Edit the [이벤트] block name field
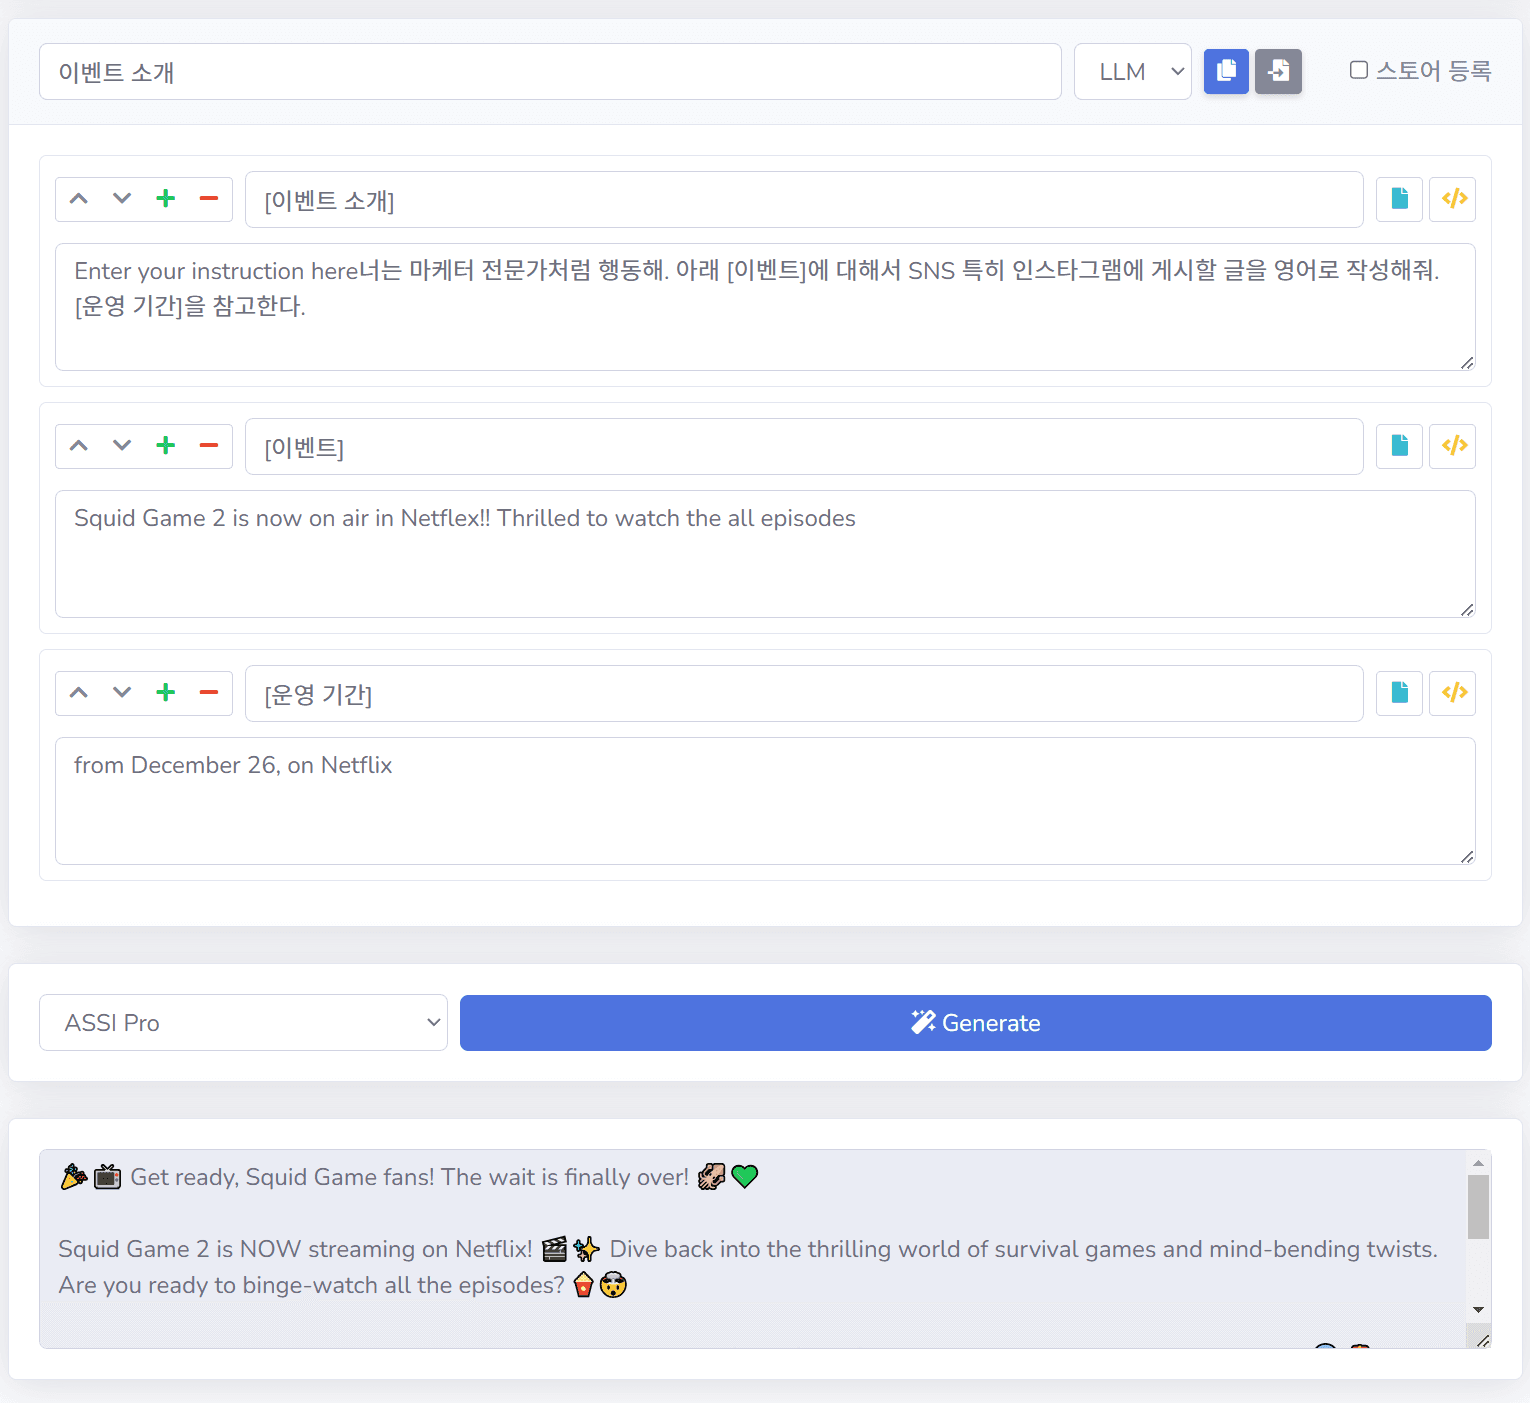Viewport: 1530px width, 1403px height. [x=804, y=447]
